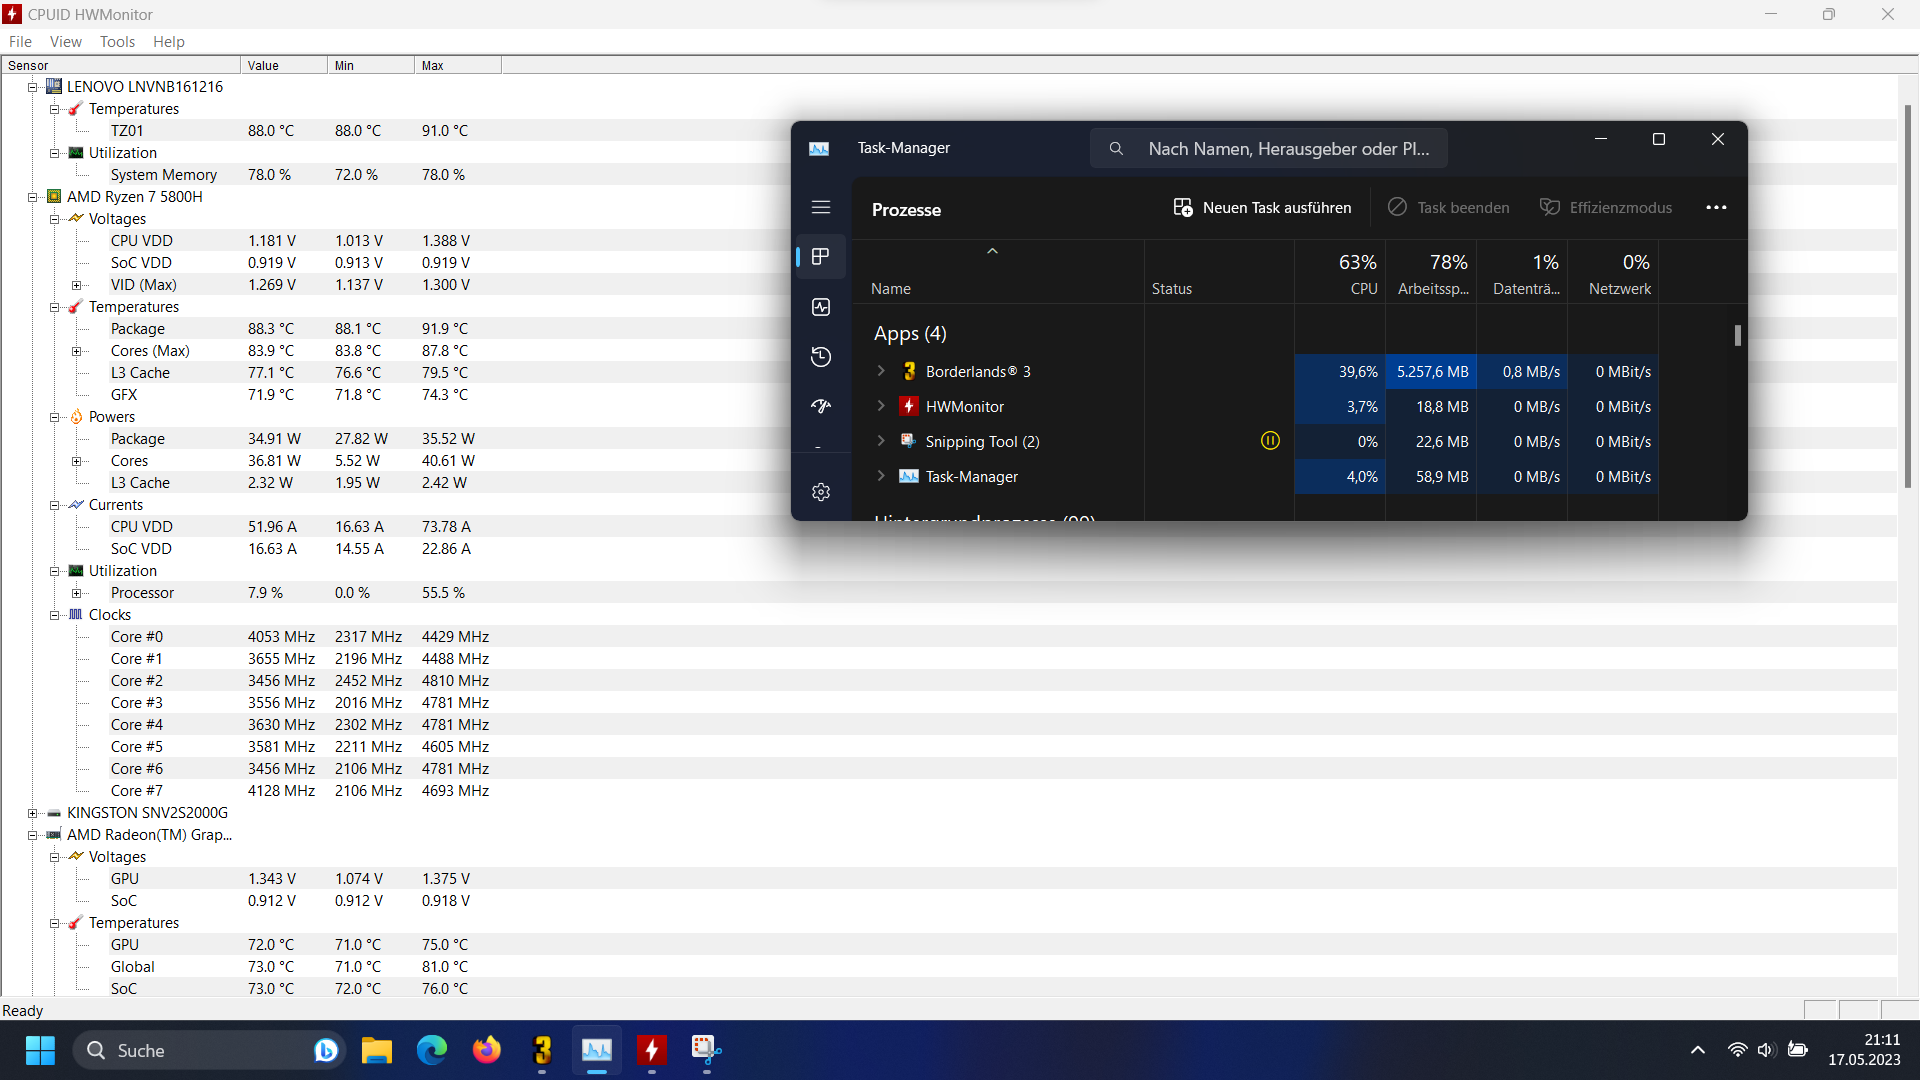
Task: Open Autostart apps sidebar icon
Action: coord(821,406)
